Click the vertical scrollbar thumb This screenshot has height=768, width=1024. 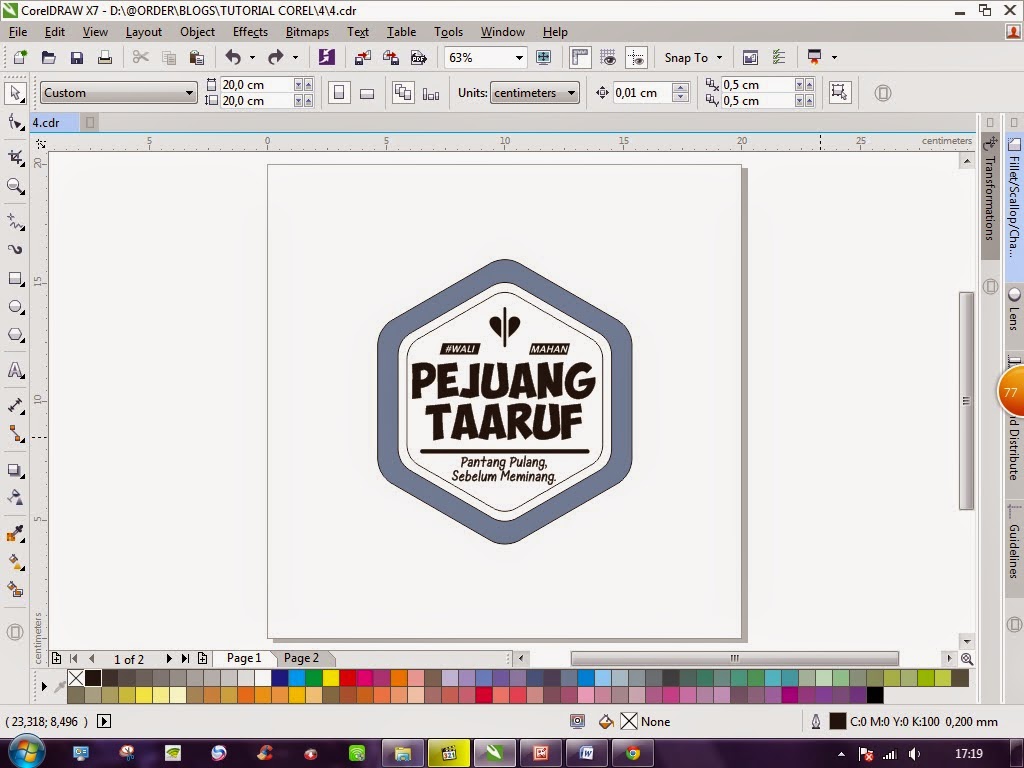point(967,401)
